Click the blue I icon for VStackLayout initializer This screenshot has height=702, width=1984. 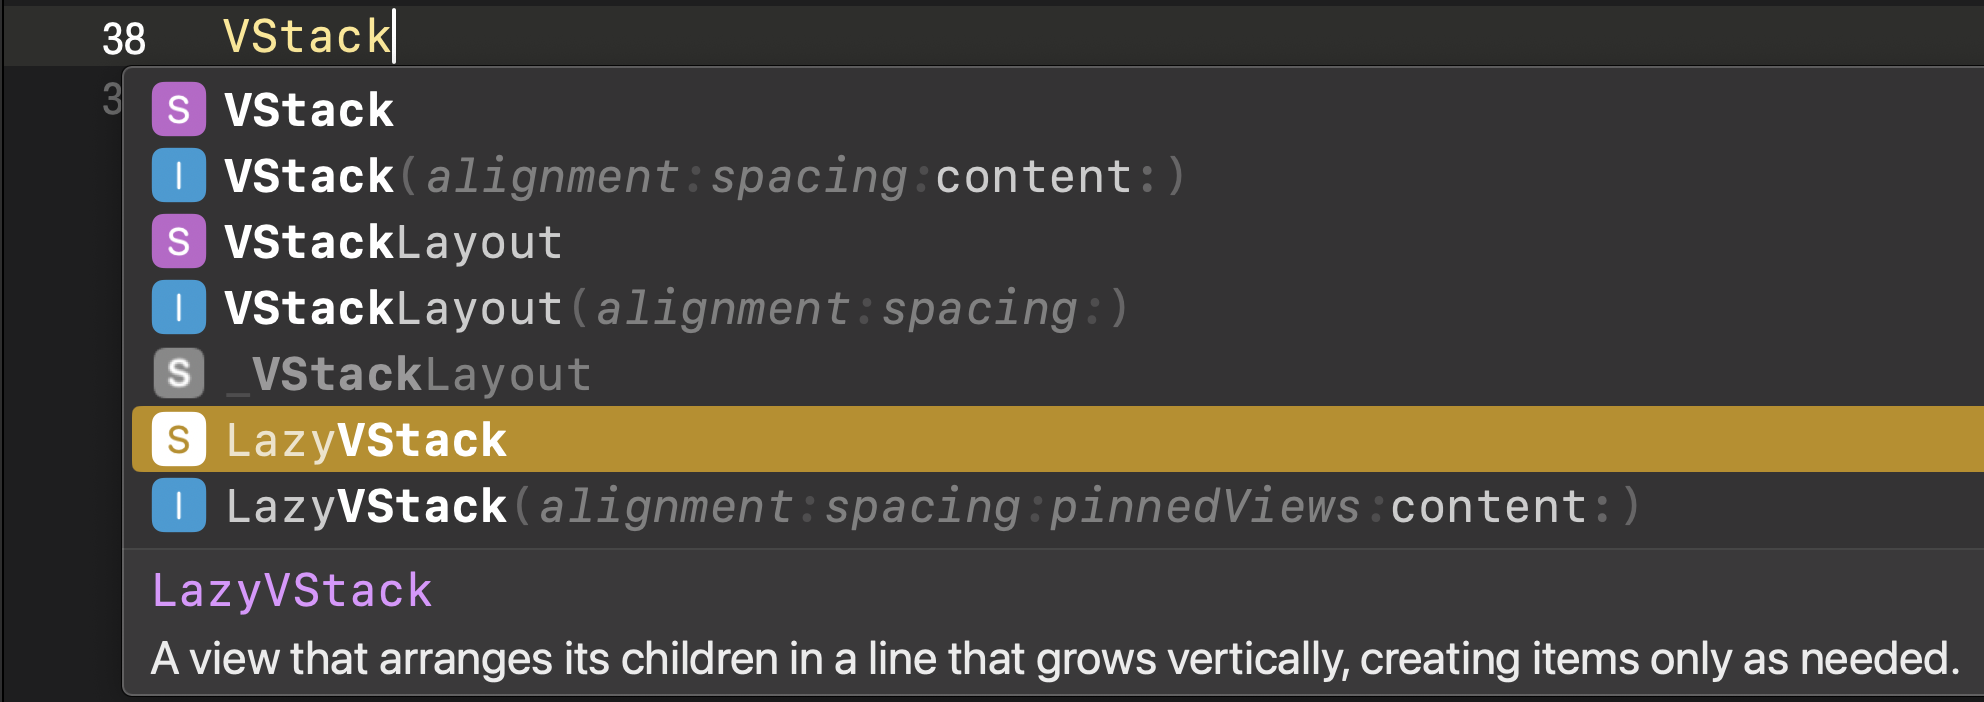[x=179, y=307]
